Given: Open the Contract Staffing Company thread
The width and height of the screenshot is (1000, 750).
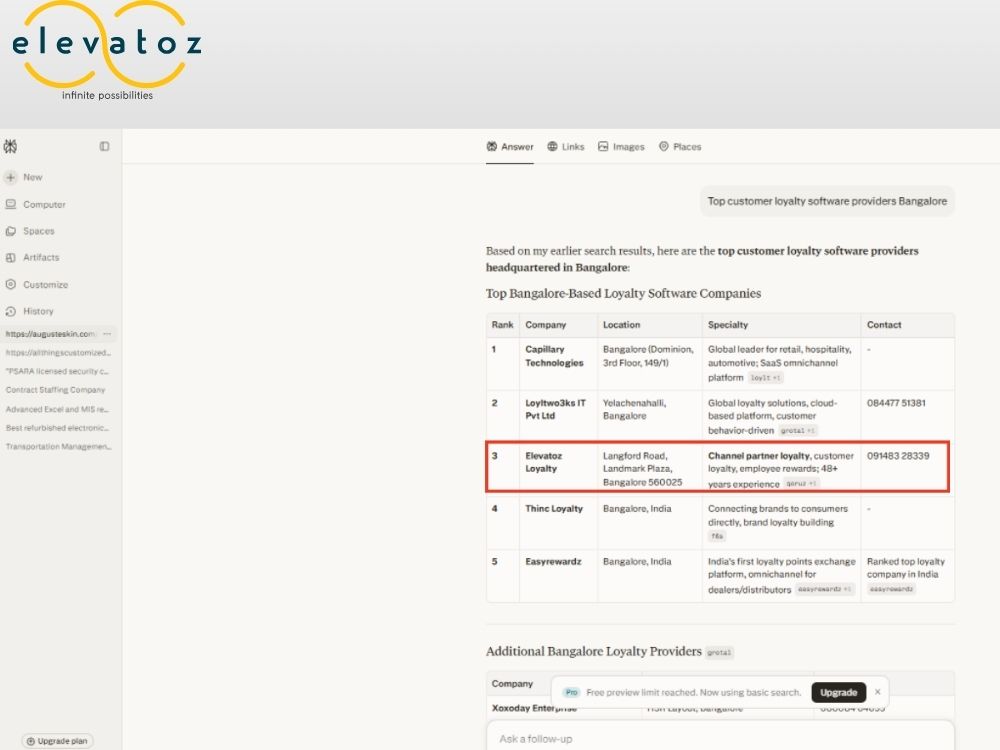Looking at the screenshot, I should (x=55, y=390).
